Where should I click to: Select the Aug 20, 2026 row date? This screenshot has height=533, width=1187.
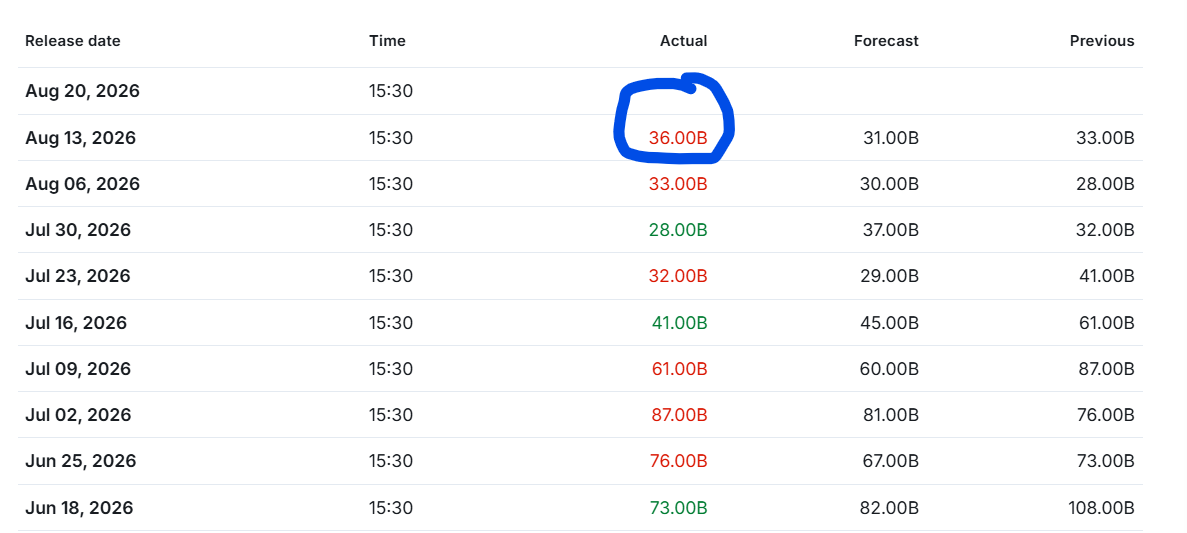(x=83, y=92)
